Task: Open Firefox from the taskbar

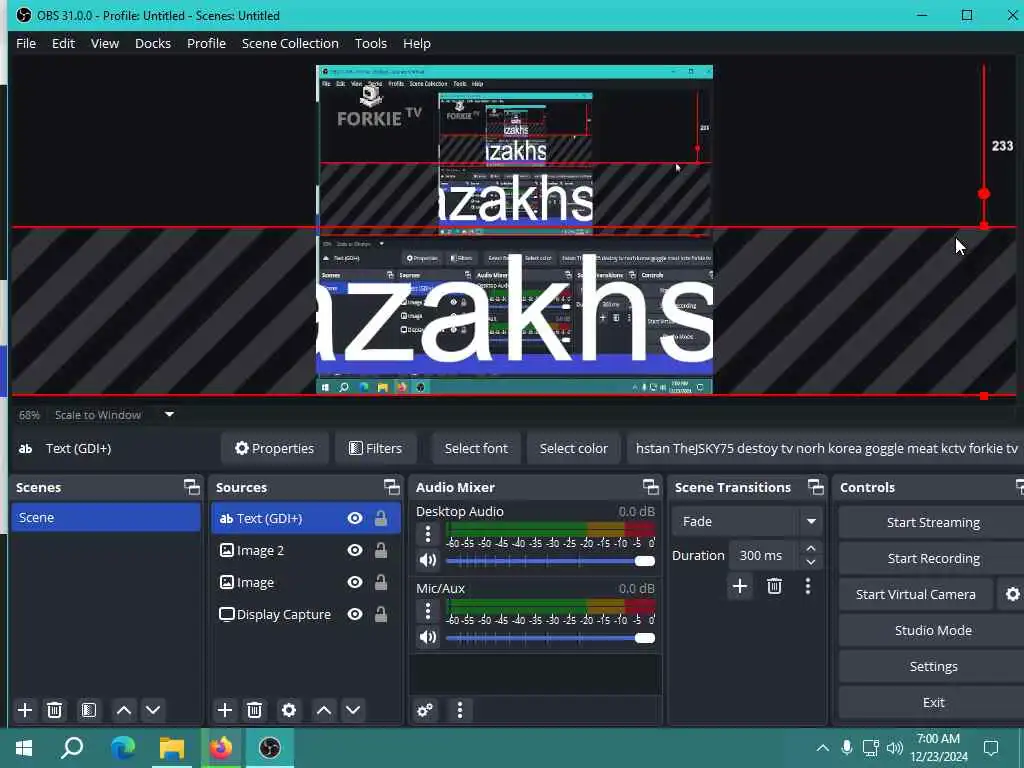Action: pos(221,747)
